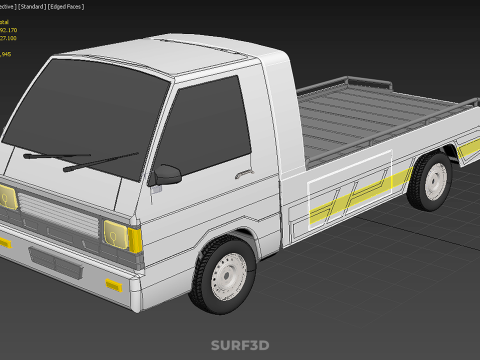Open the [Standard] viewport shading menu
The height and width of the screenshot is (360, 480).
[x=32, y=7]
